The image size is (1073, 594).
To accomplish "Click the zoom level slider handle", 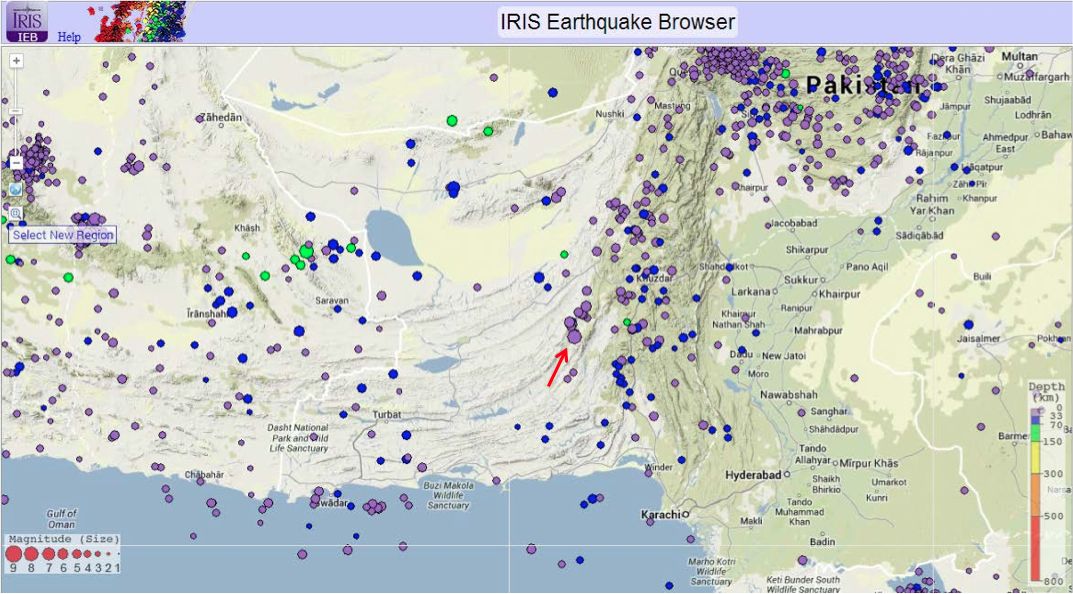I will point(15,110).
